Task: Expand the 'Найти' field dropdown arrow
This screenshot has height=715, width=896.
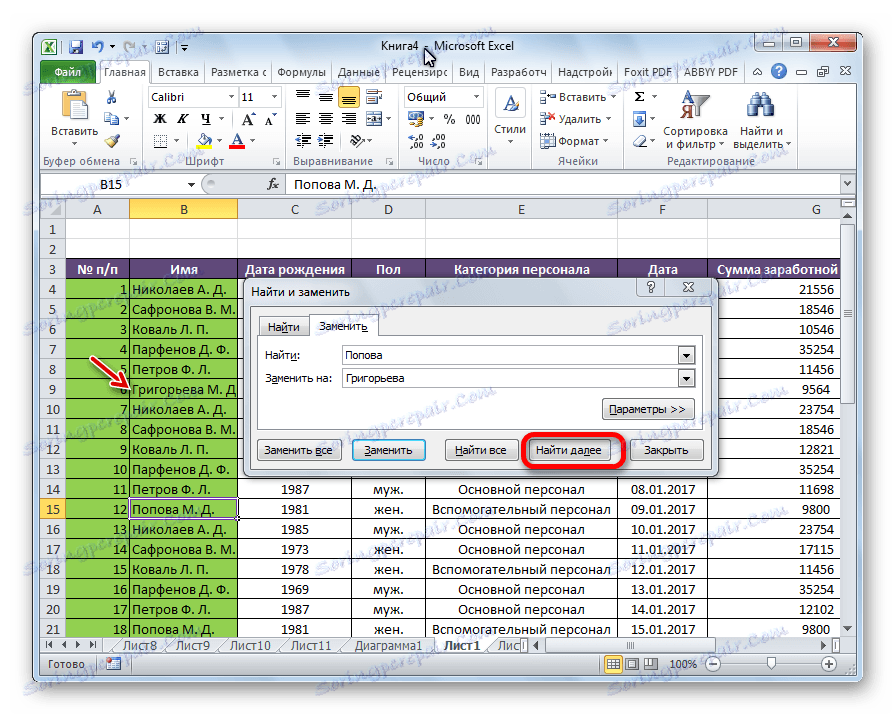Action: tap(685, 355)
